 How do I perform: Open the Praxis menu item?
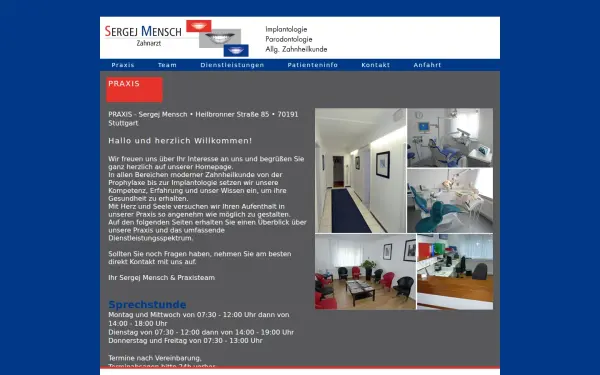tap(123, 65)
